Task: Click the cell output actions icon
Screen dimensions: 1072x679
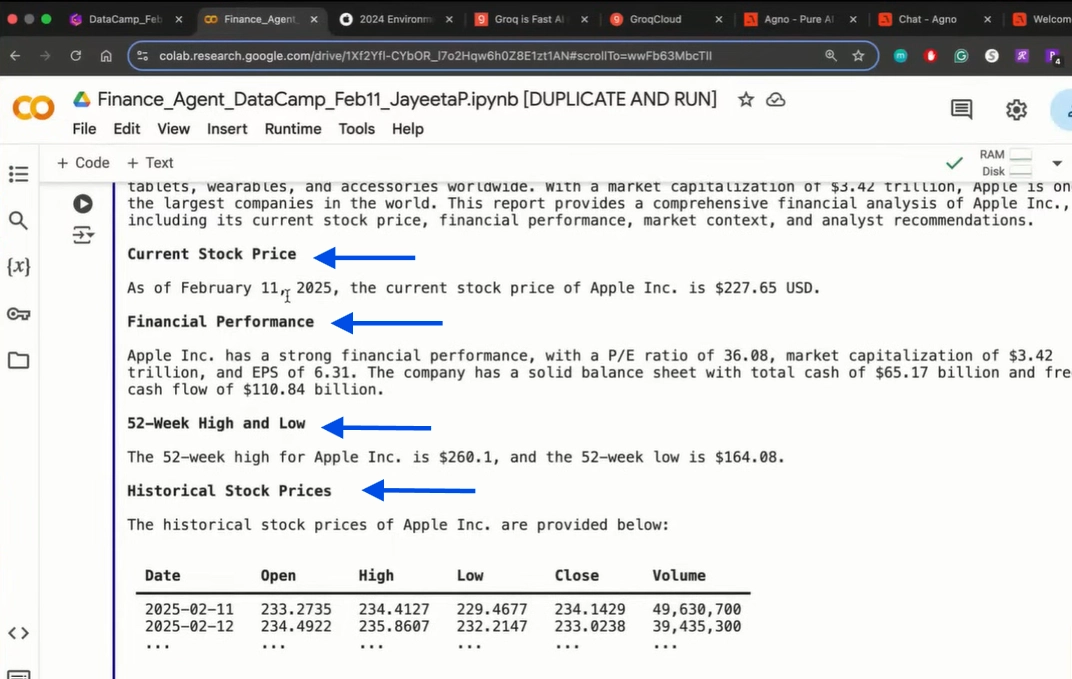Action: click(83, 235)
